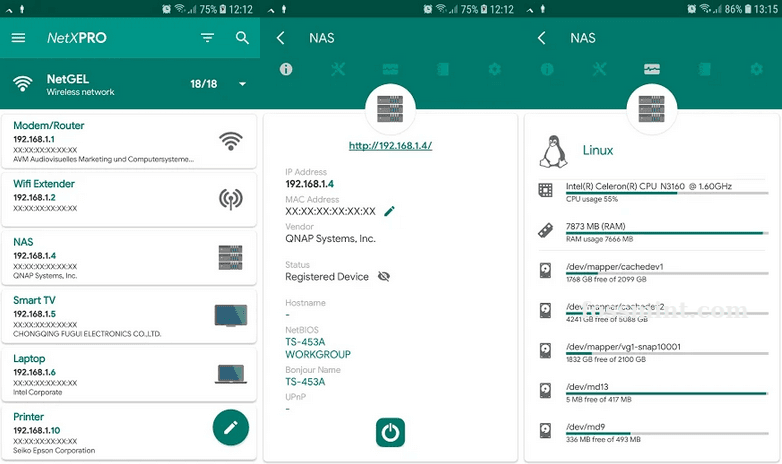This screenshot has width=782, height=464.
Task: Tap the alarm icon in left status bar
Action: coord(167,9)
